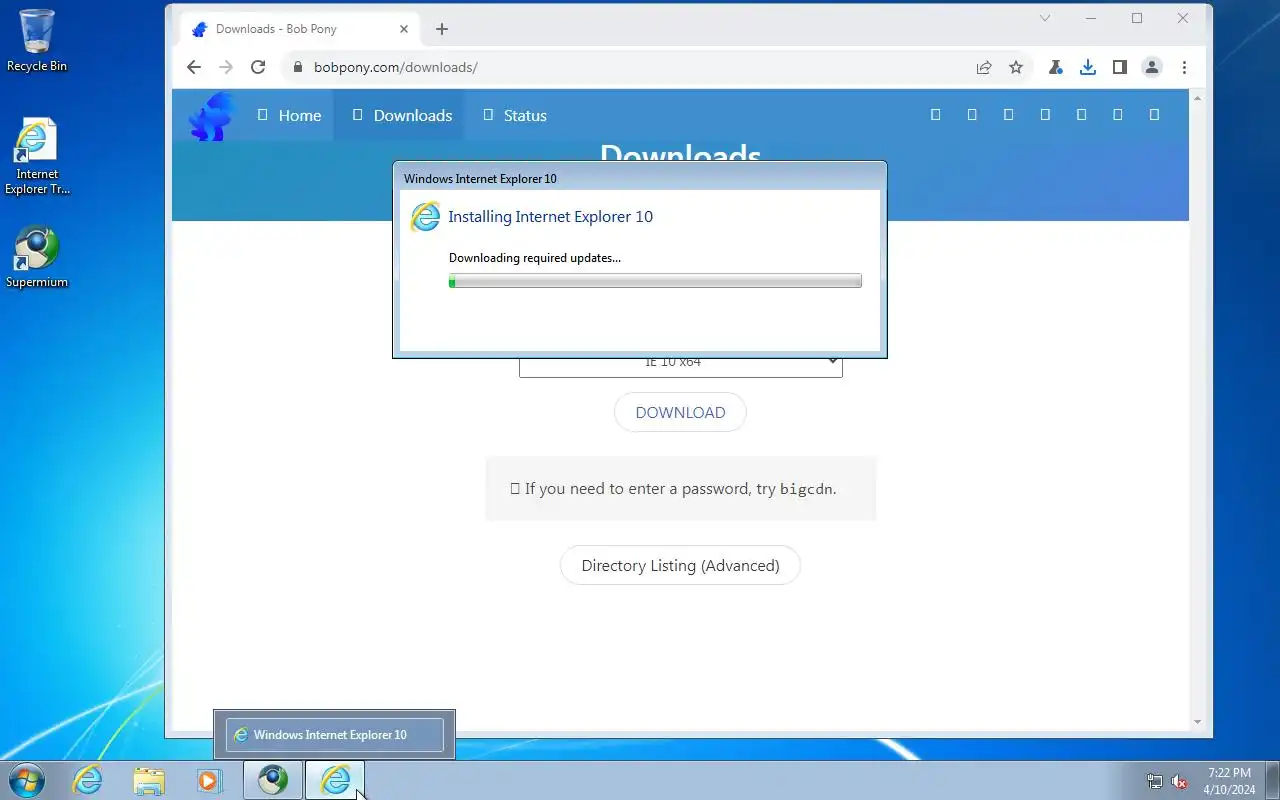This screenshot has height=800, width=1280.
Task: Click the browser forward arrow
Action: point(226,67)
